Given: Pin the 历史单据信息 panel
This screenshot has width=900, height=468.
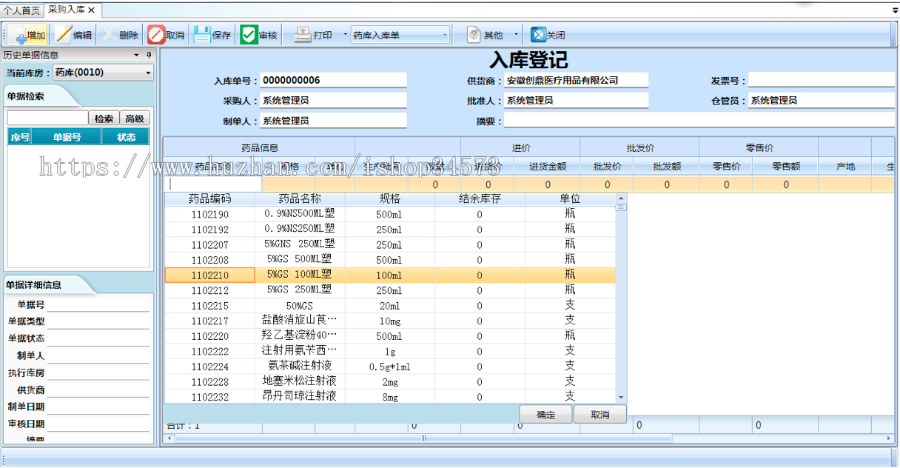Looking at the screenshot, I should pyautogui.click(x=149, y=55).
